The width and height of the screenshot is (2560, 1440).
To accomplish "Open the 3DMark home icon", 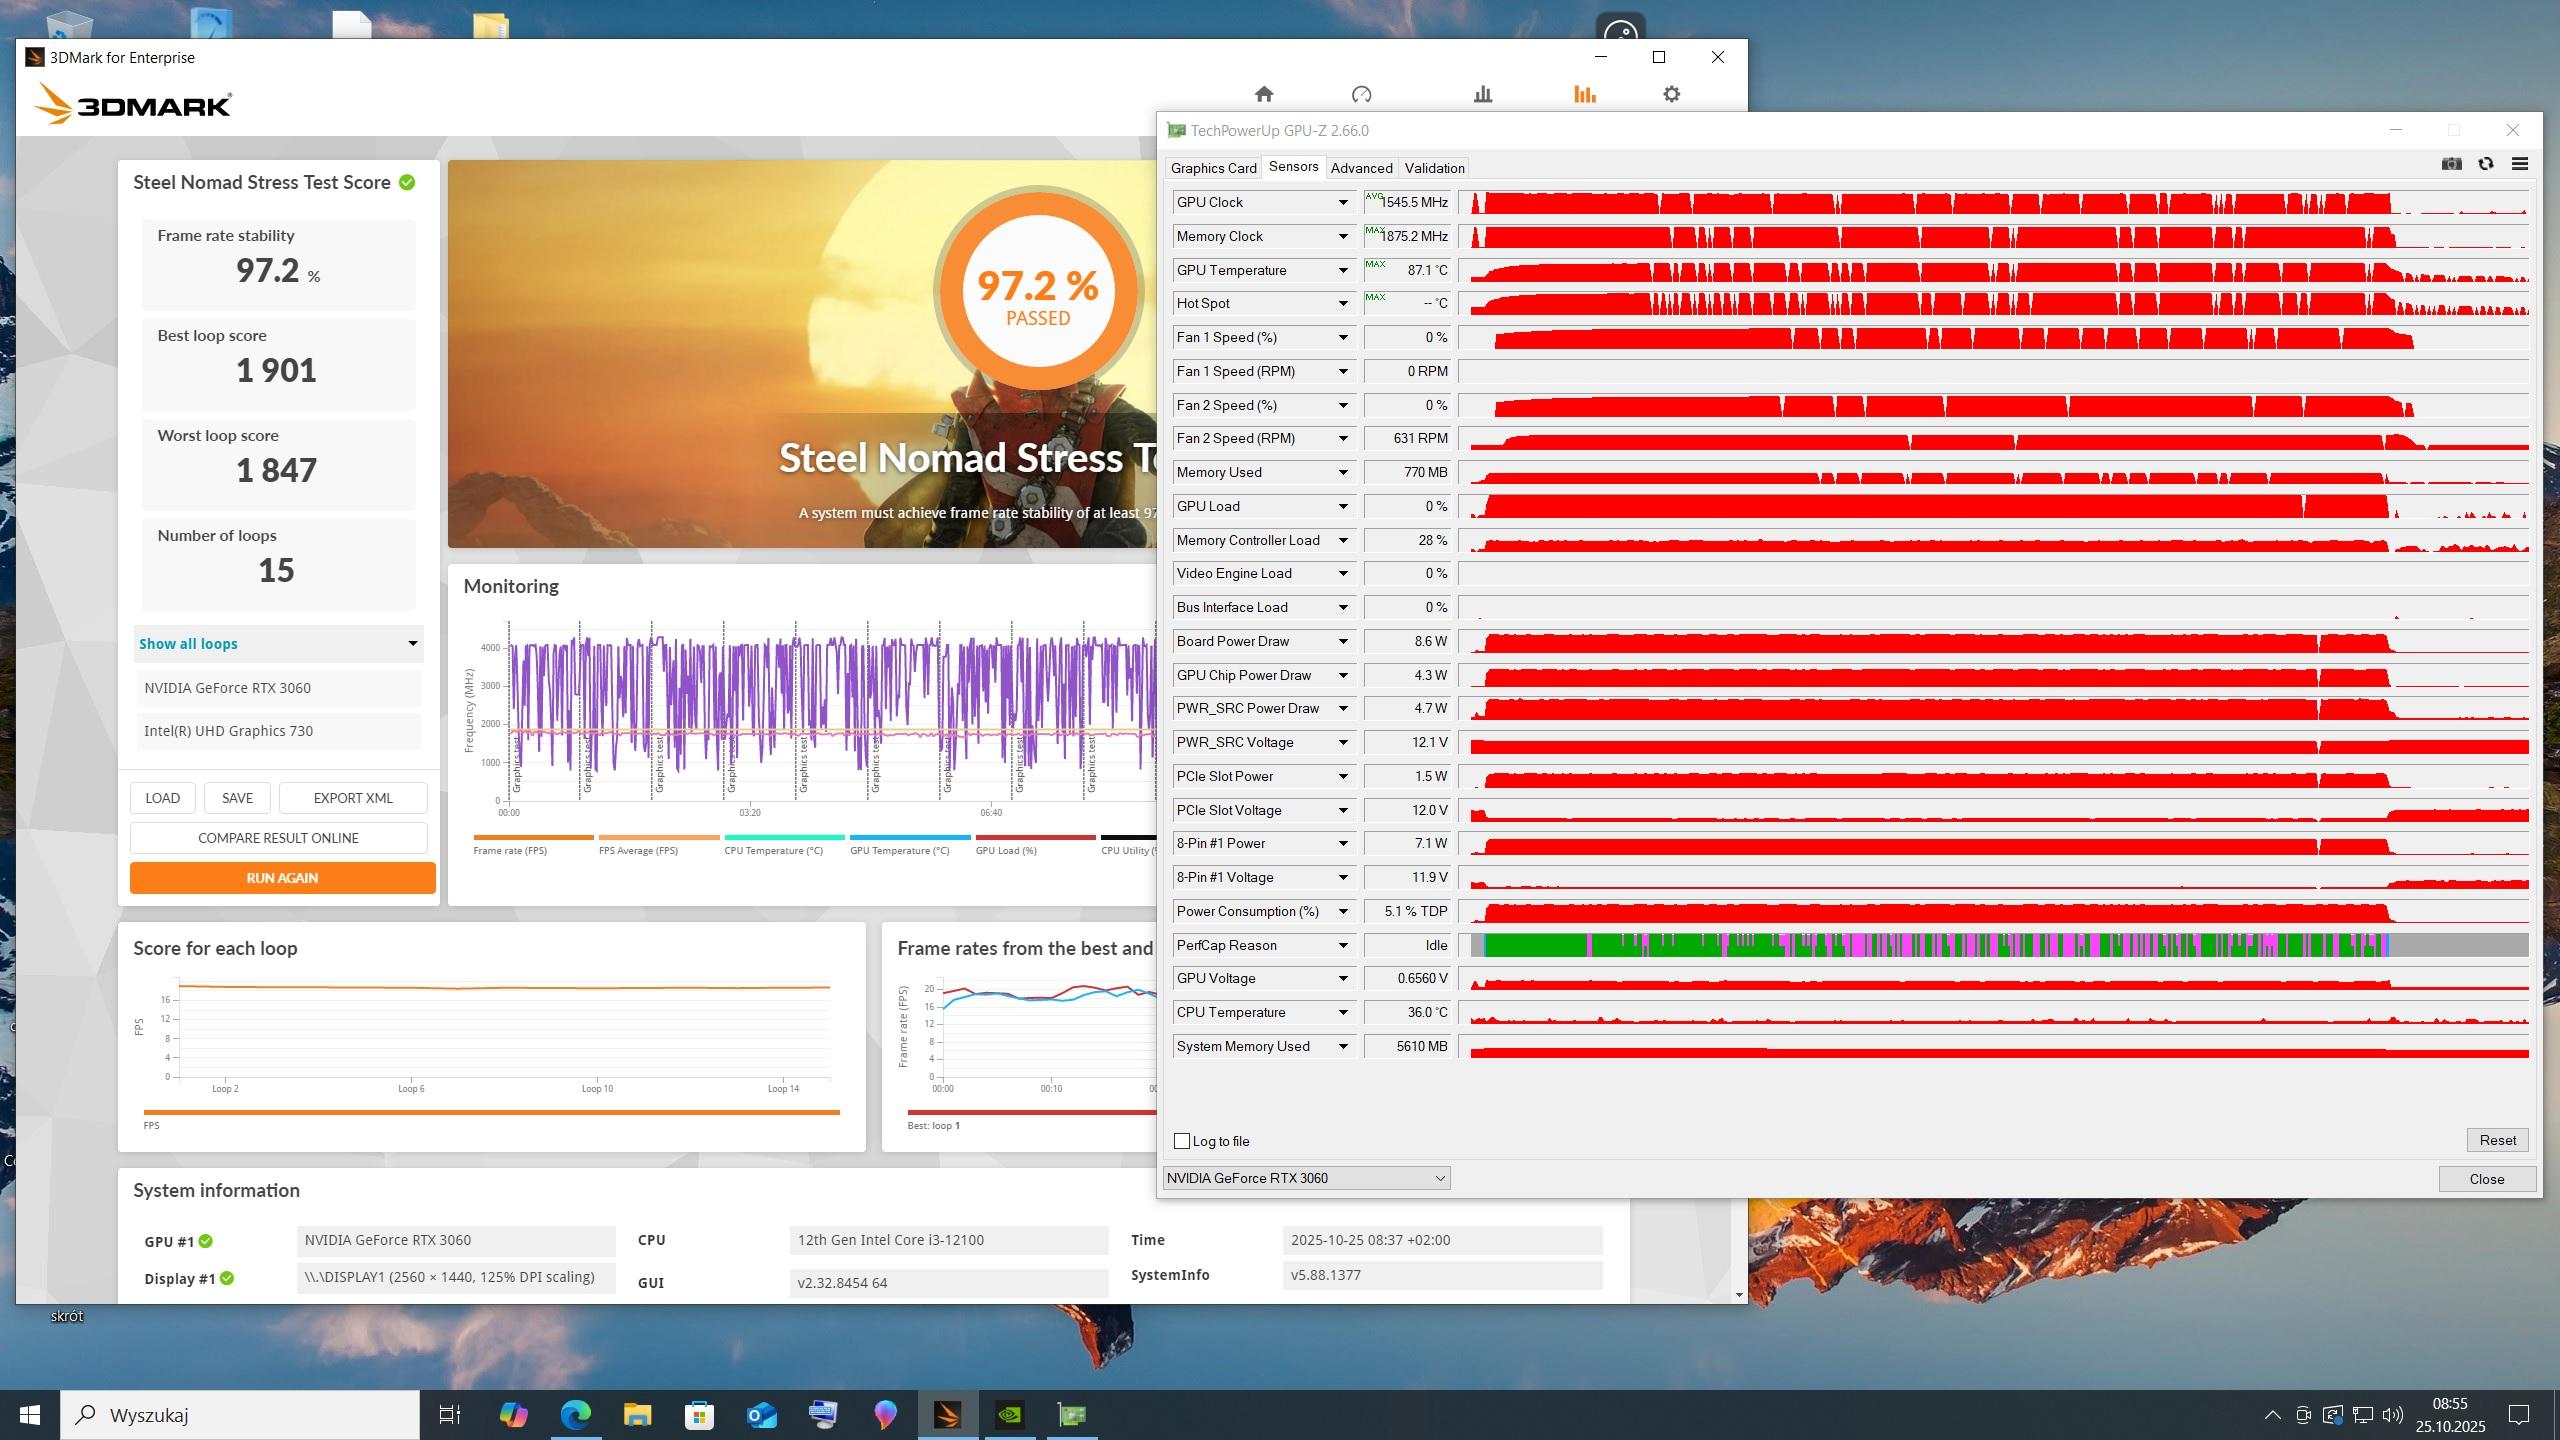I will [1264, 94].
